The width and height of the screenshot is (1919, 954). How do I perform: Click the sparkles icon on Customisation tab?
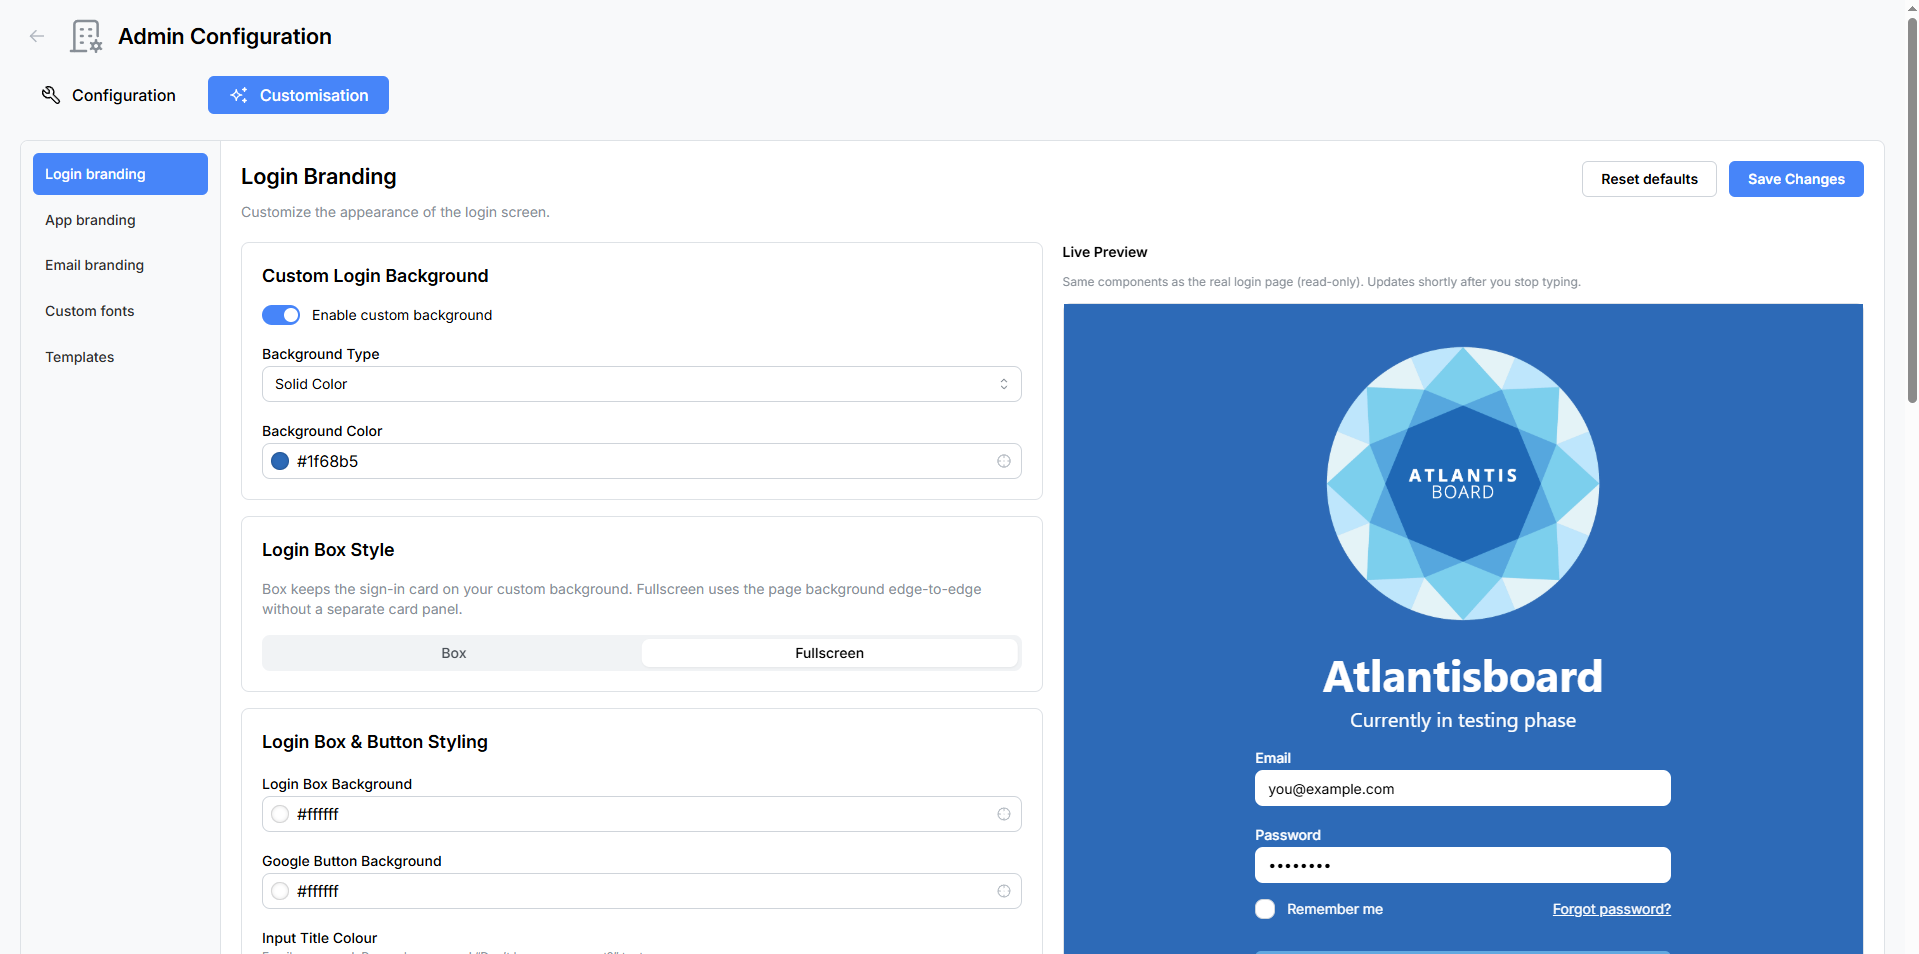pos(239,95)
